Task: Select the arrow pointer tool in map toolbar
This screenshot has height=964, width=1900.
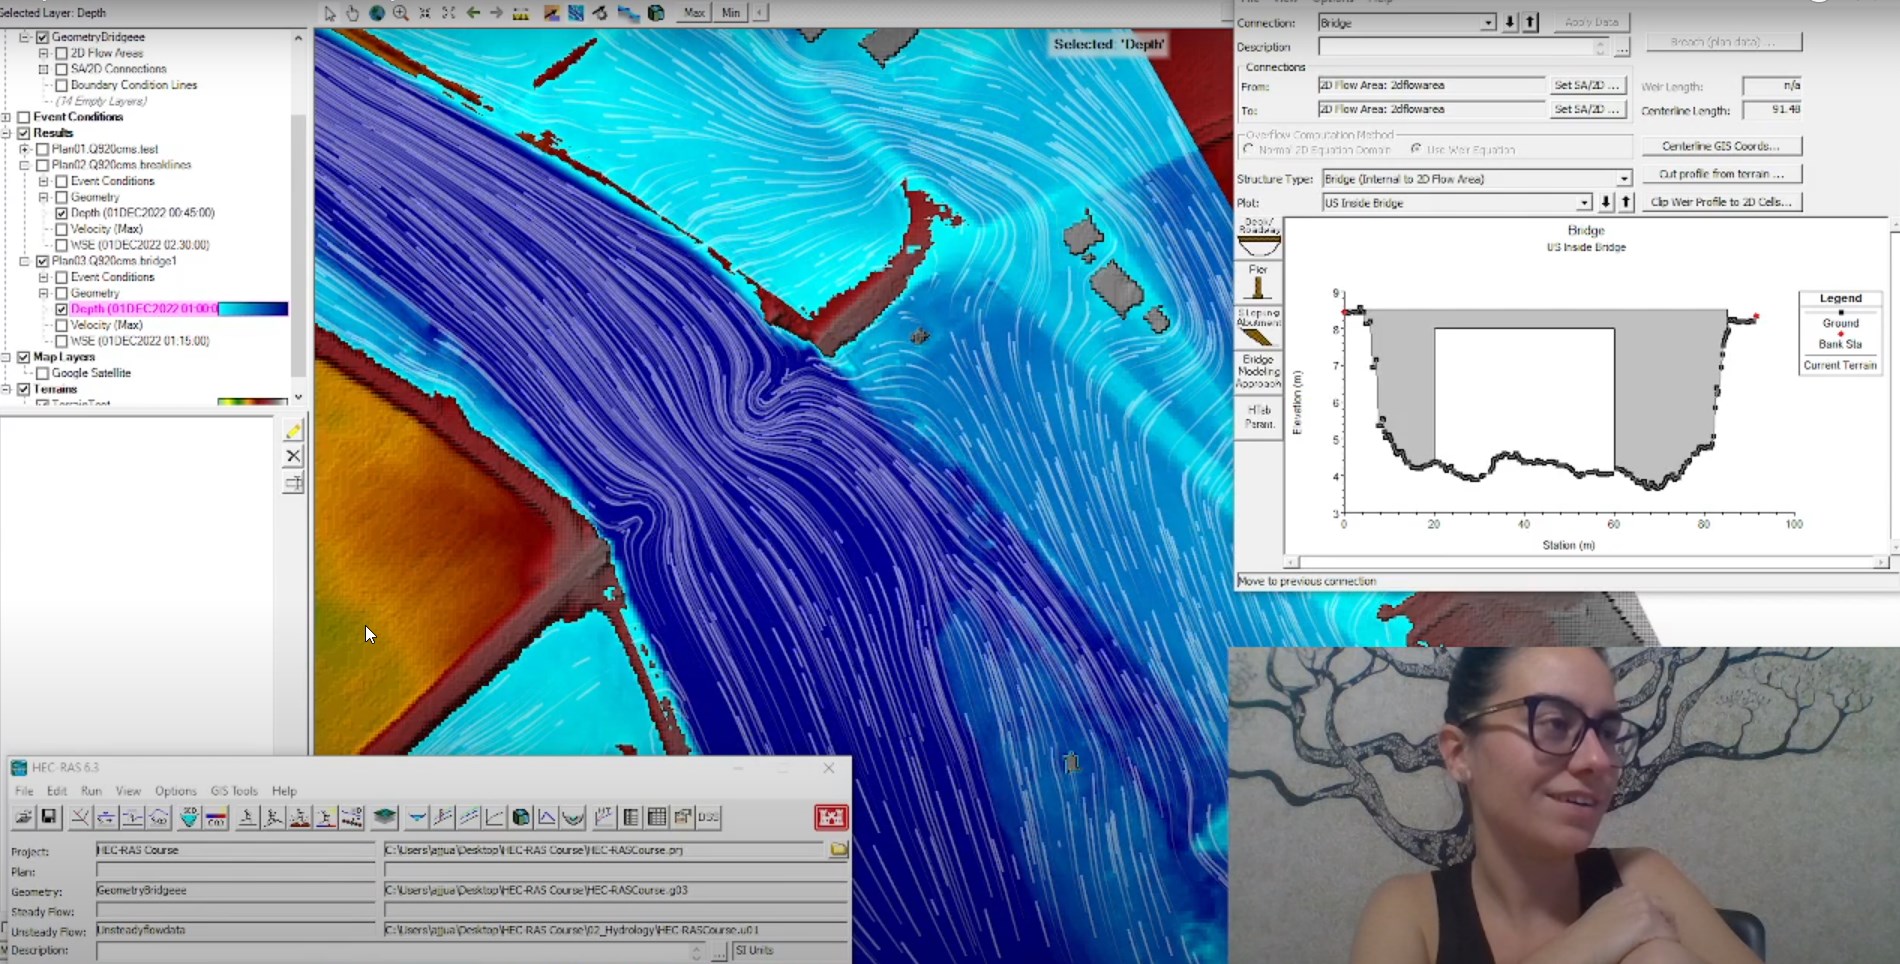Action: 330,13
